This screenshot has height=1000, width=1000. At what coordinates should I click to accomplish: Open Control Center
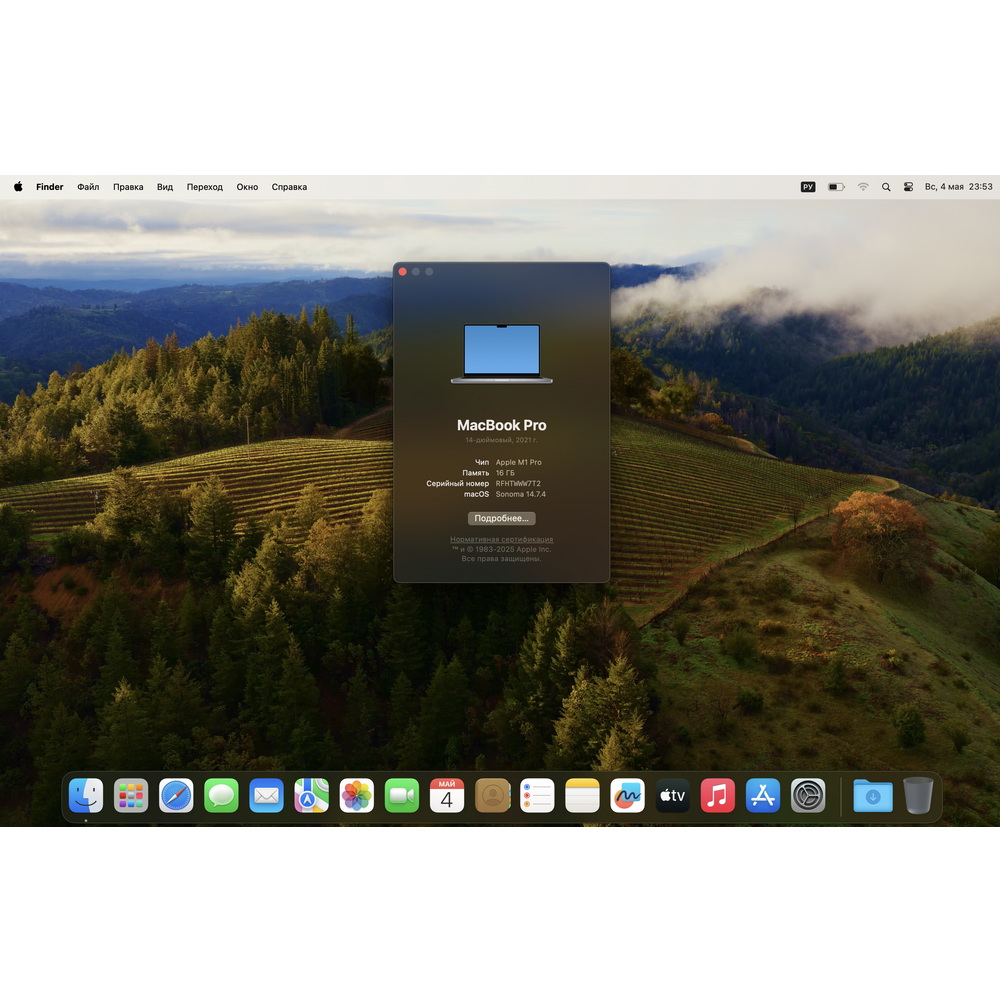[x=908, y=187]
